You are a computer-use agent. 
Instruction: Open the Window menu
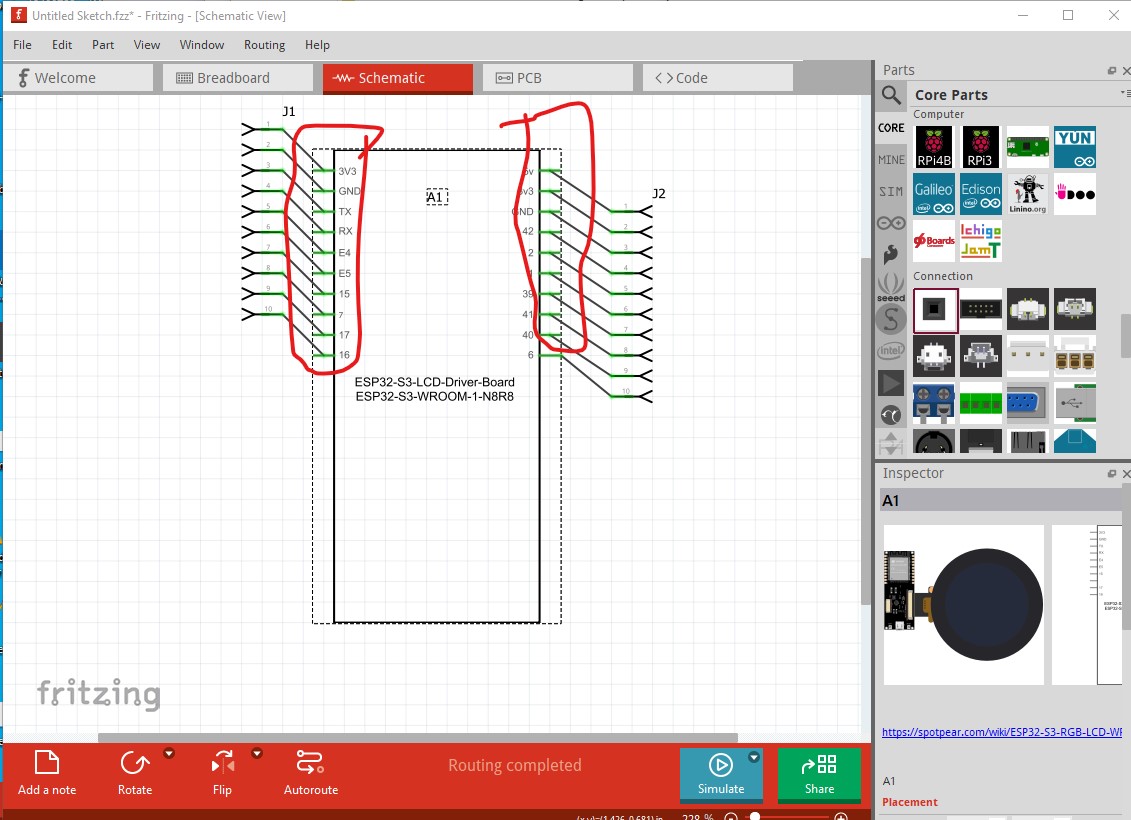[202, 45]
